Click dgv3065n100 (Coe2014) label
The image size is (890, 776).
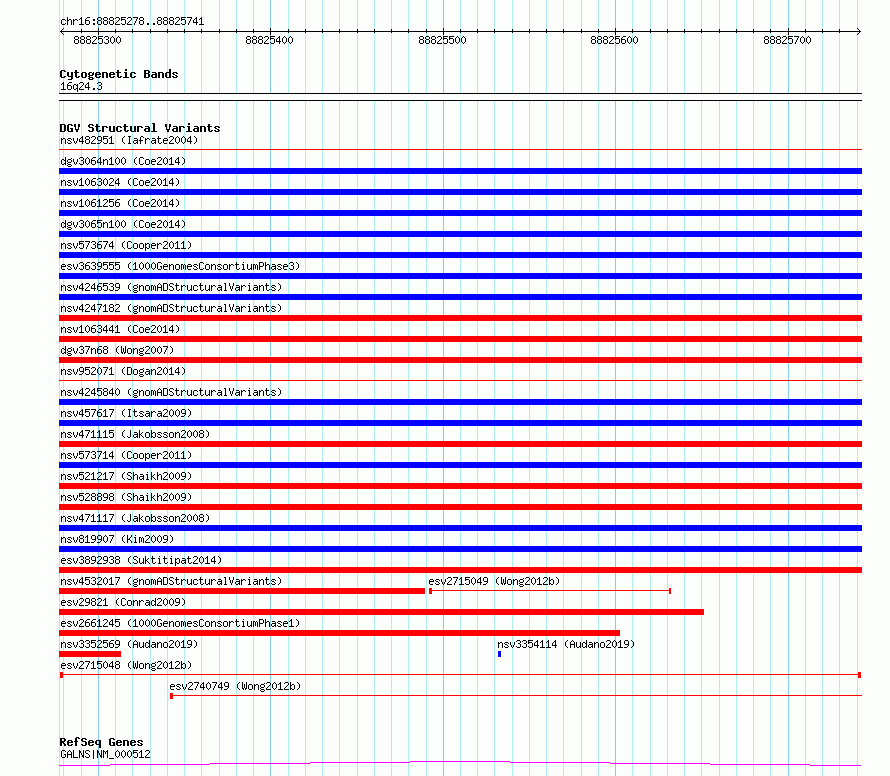[x=123, y=224]
